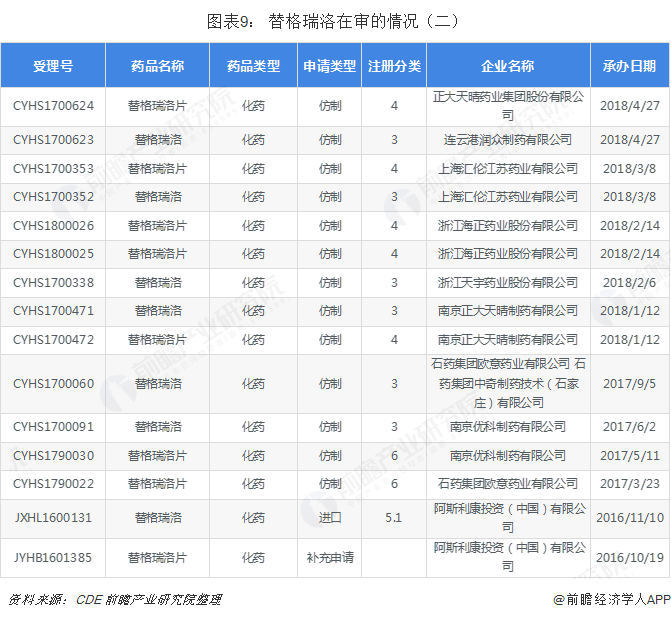
Task: Select acceptance number JYHB1601385
Action: [53, 558]
